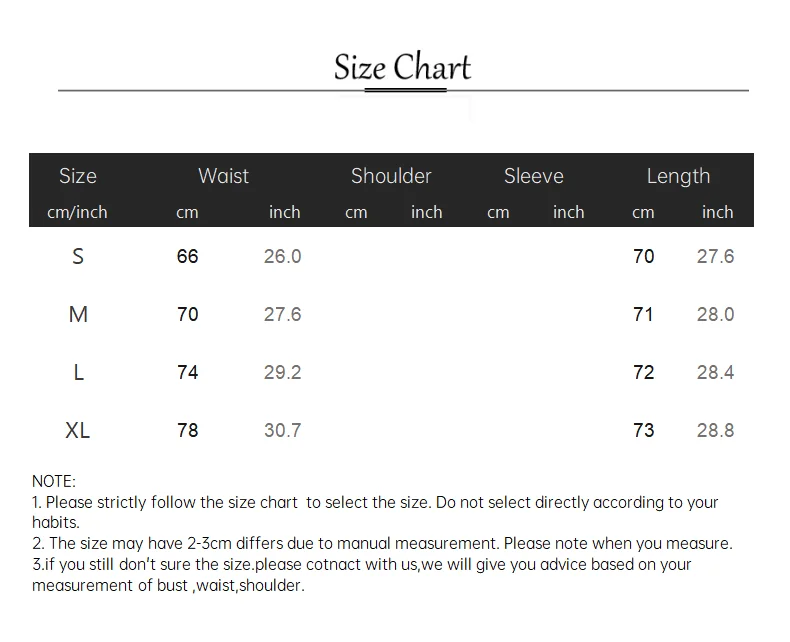Select the XL size row label
Screen dimensions: 790x642
coord(78,430)
